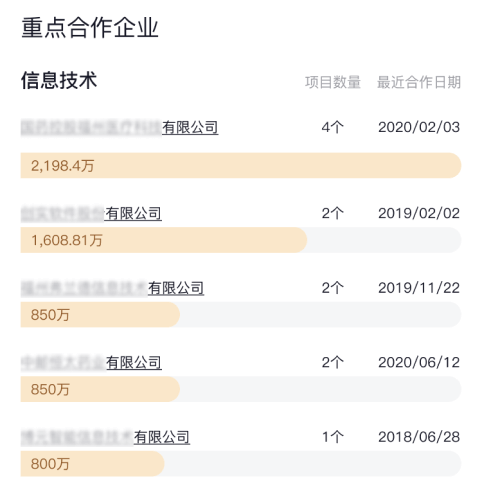Click the 4个 project count
The image size is (482, 480).
tap(333, 127)
